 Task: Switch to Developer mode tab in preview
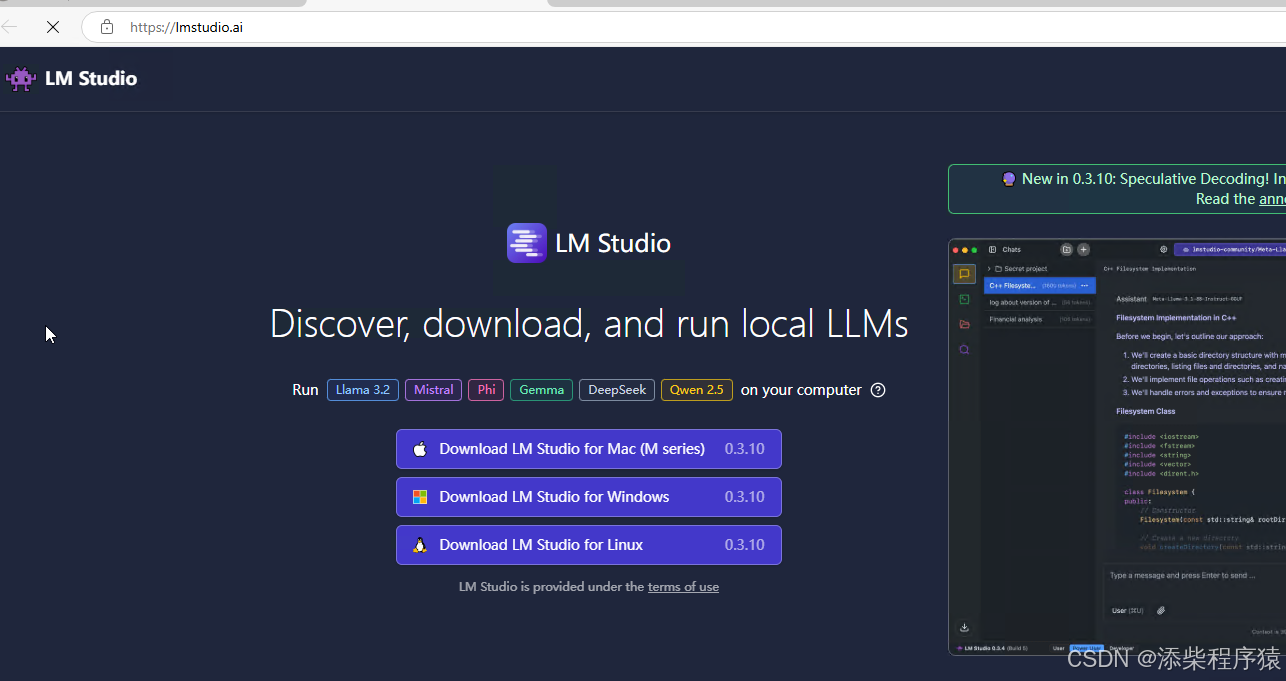coord(1121,648)
